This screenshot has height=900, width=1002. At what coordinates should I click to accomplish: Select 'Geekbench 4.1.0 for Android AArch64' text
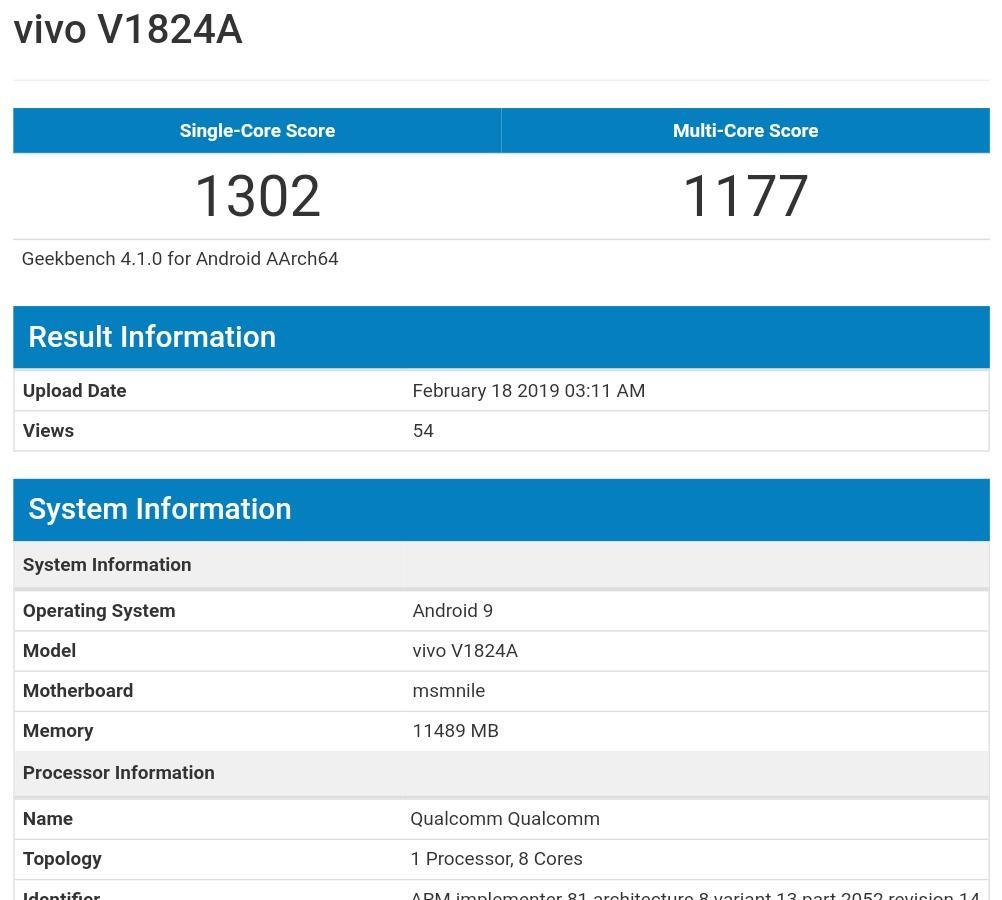click(180, 259)
